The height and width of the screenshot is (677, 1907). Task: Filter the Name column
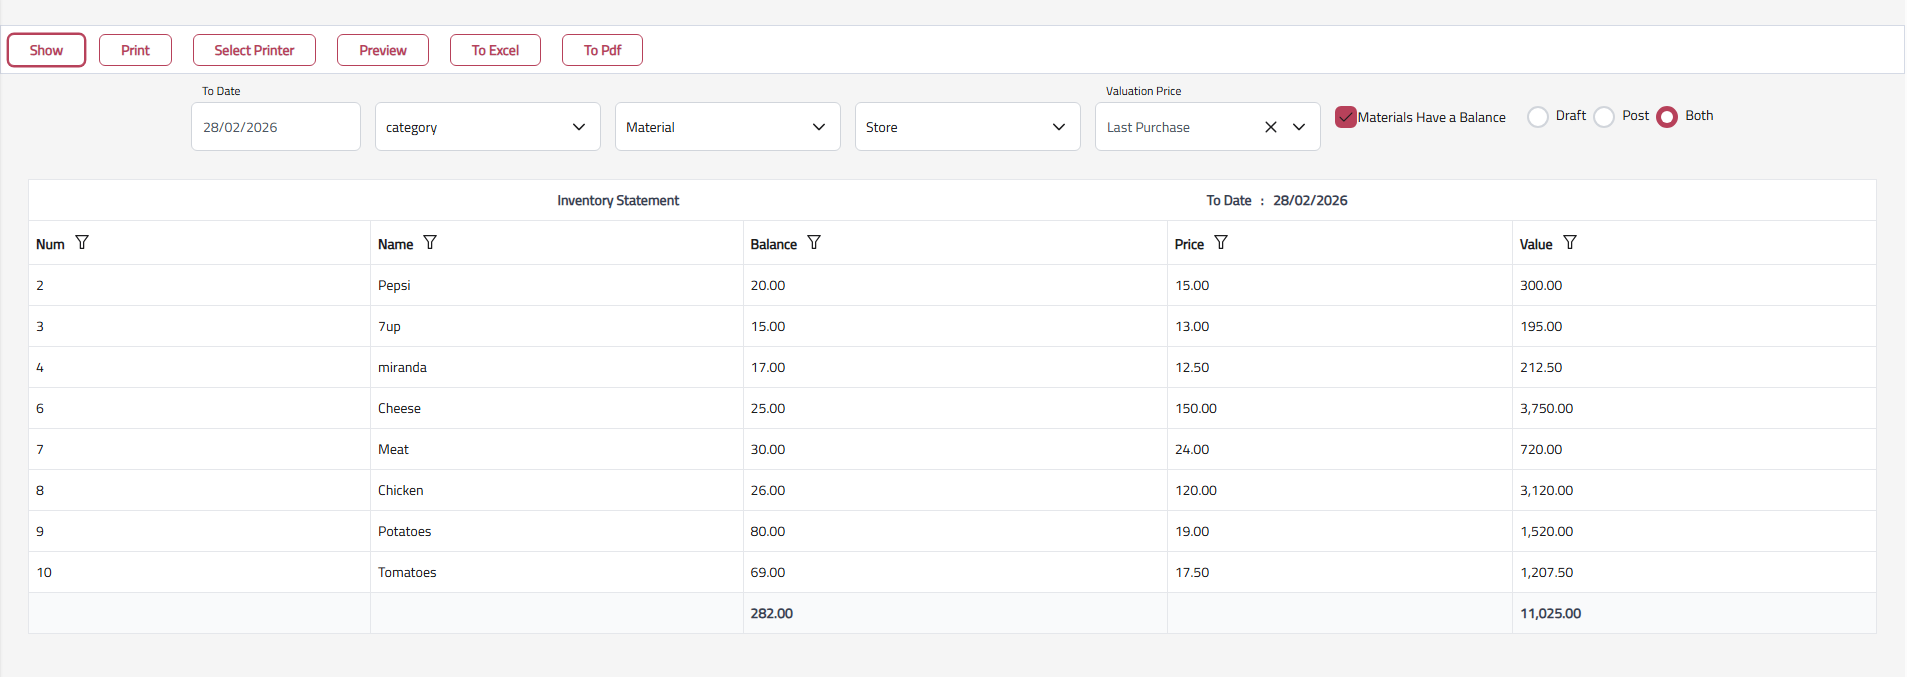click(430, 243)
